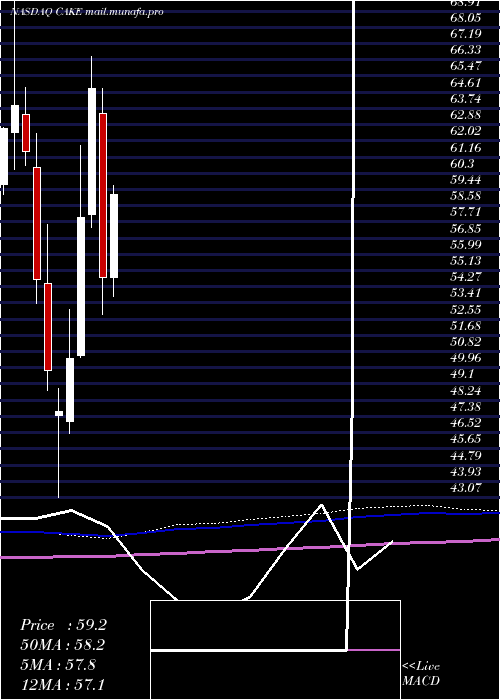Click the '50MA : 58.2' readout
This screenshot has width=500, height=700.
[x=63, y=645]
